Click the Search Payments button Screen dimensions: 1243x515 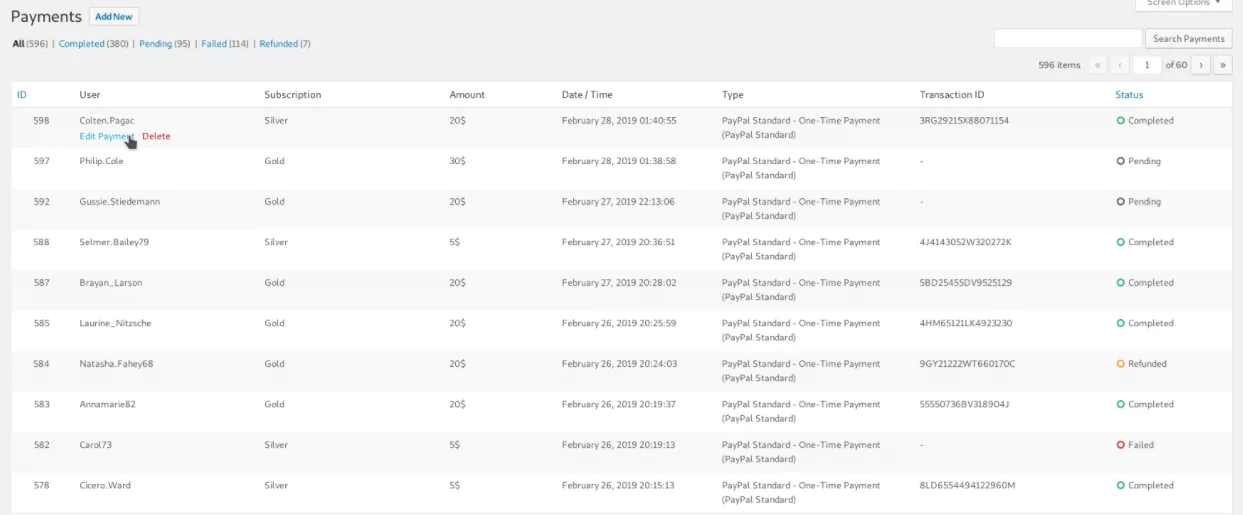coord(1188,38)
